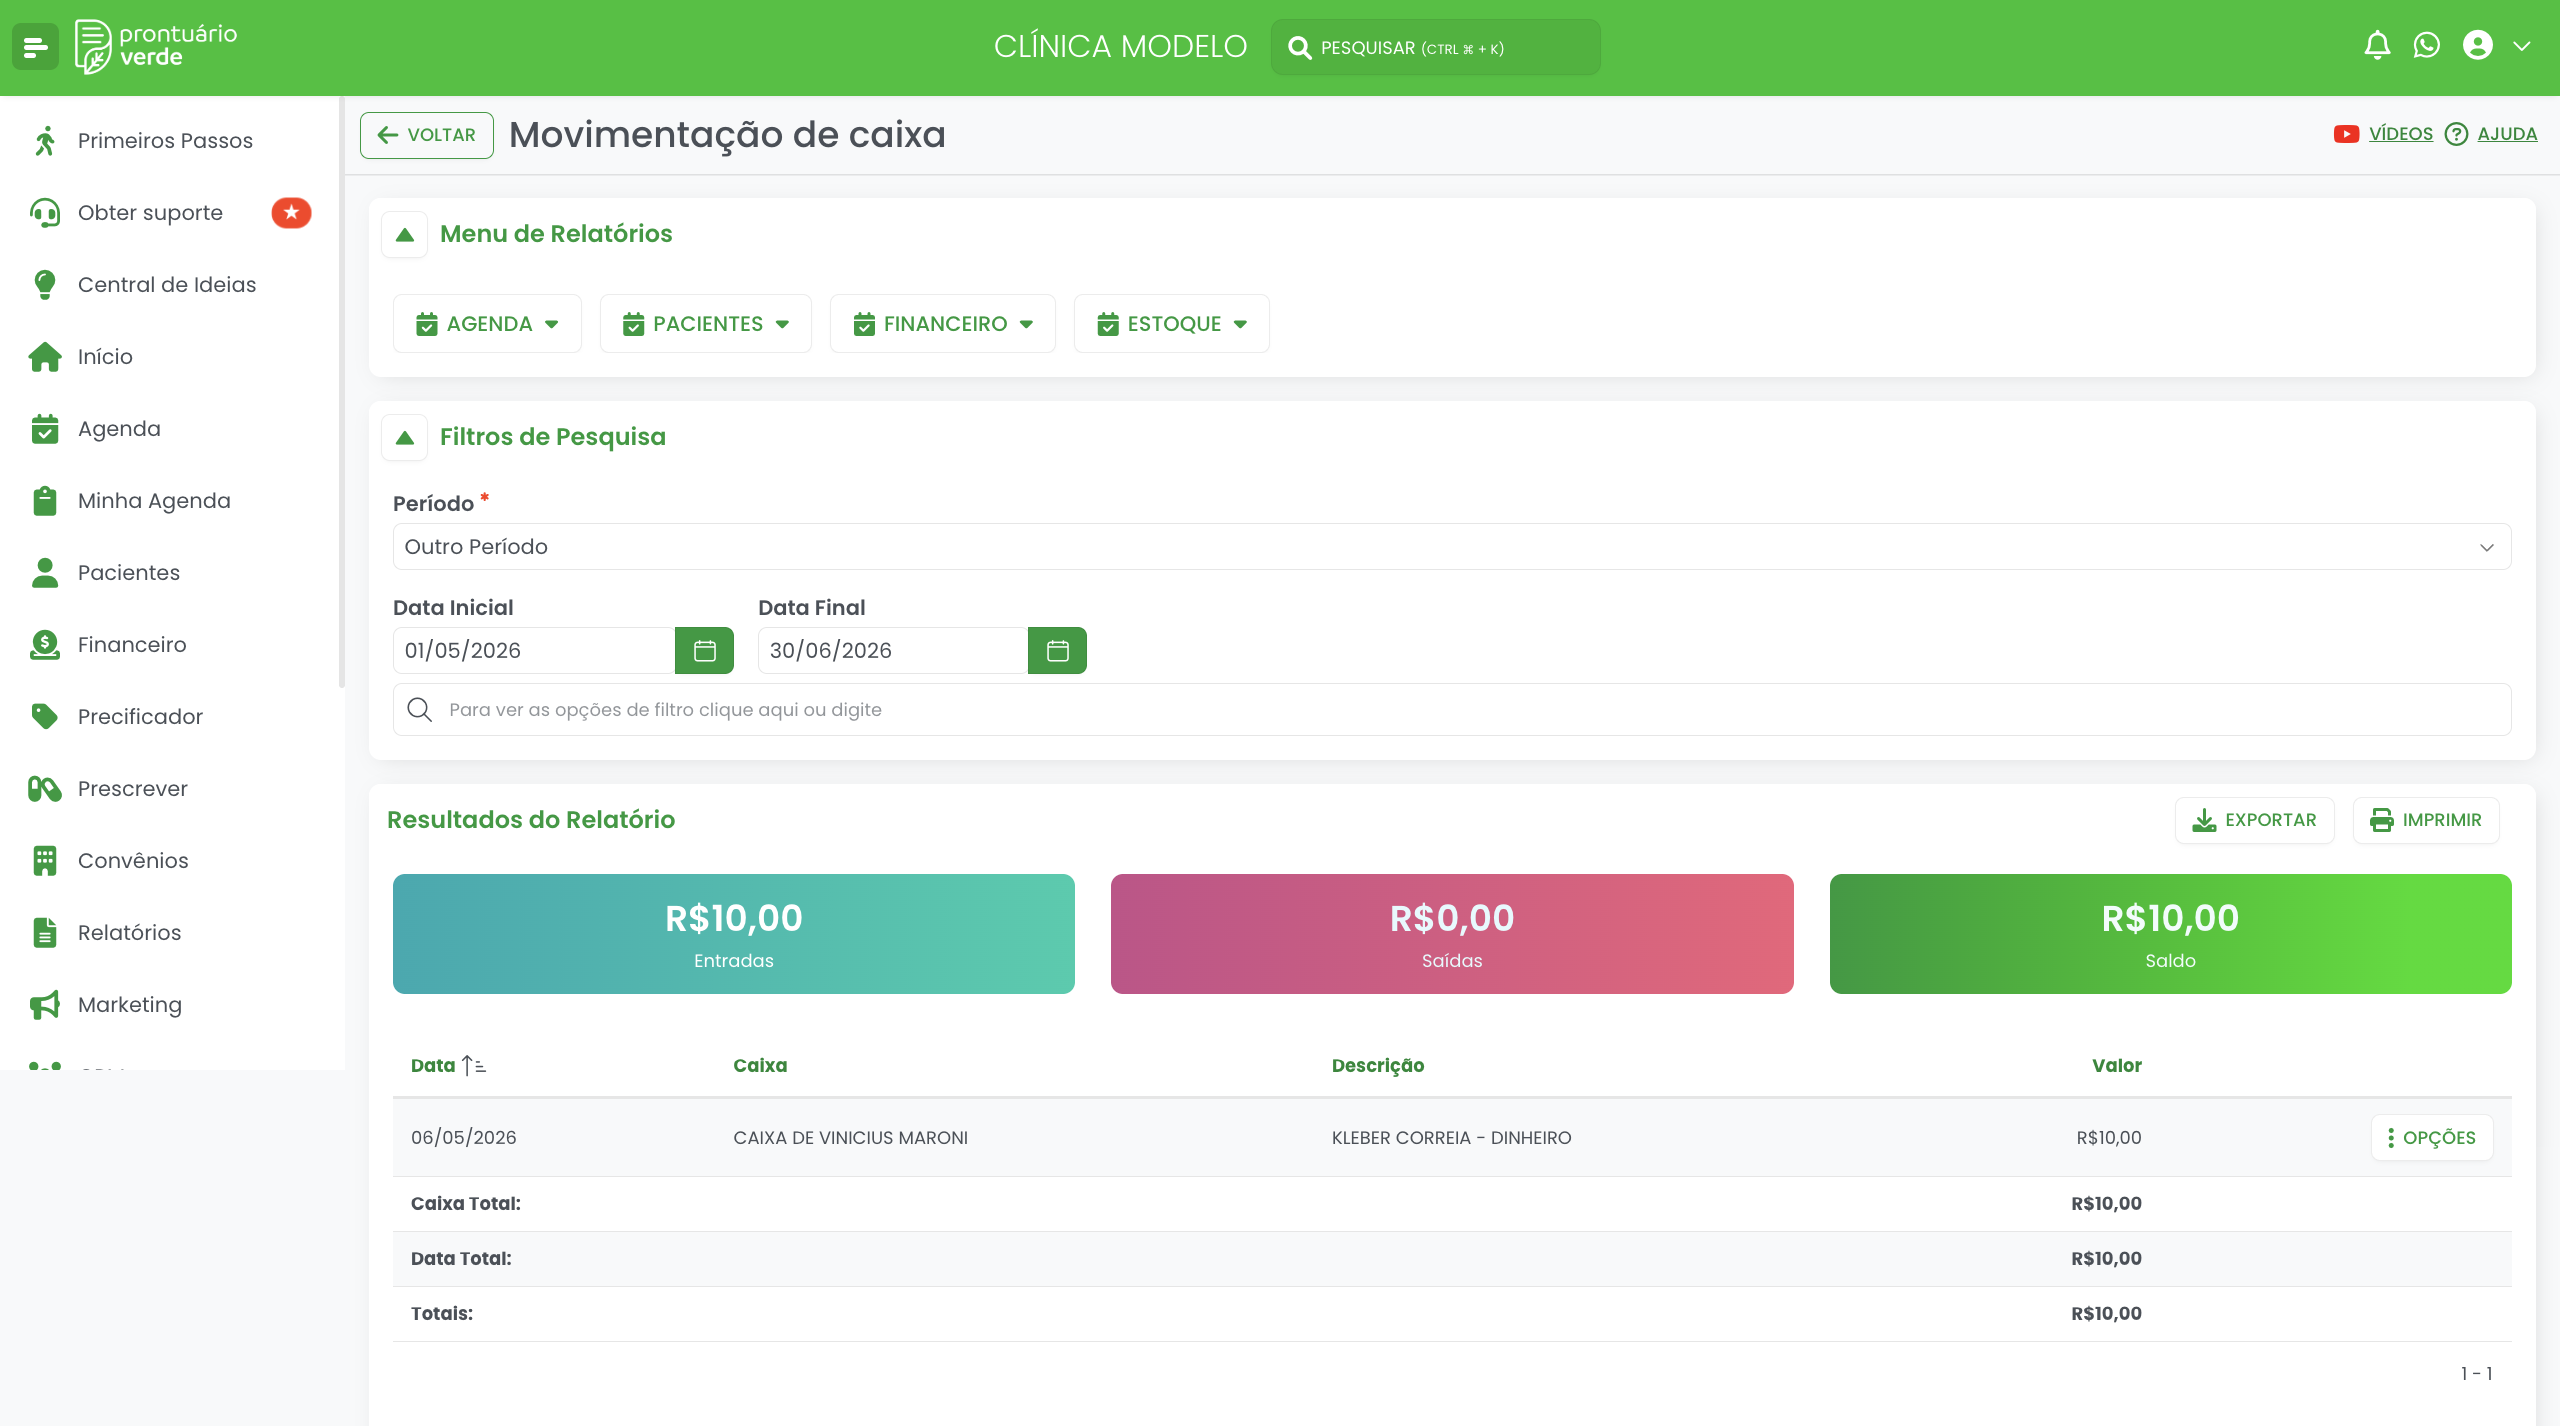Click the Prontuário Verde logo
This screenshot has height=1426, width=2560.
[156, 47]
